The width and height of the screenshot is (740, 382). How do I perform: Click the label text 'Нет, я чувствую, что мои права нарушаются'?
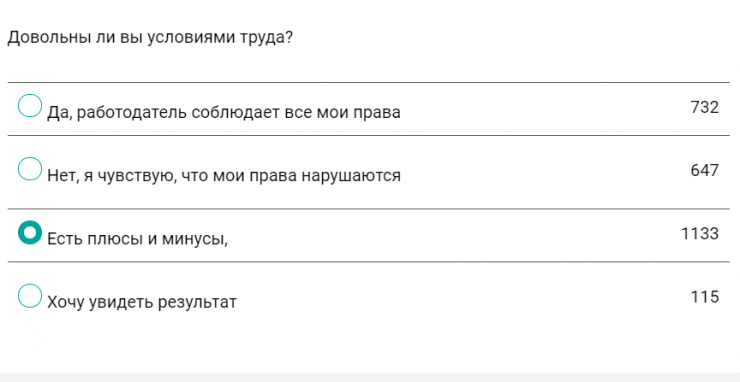coord(224,176)
